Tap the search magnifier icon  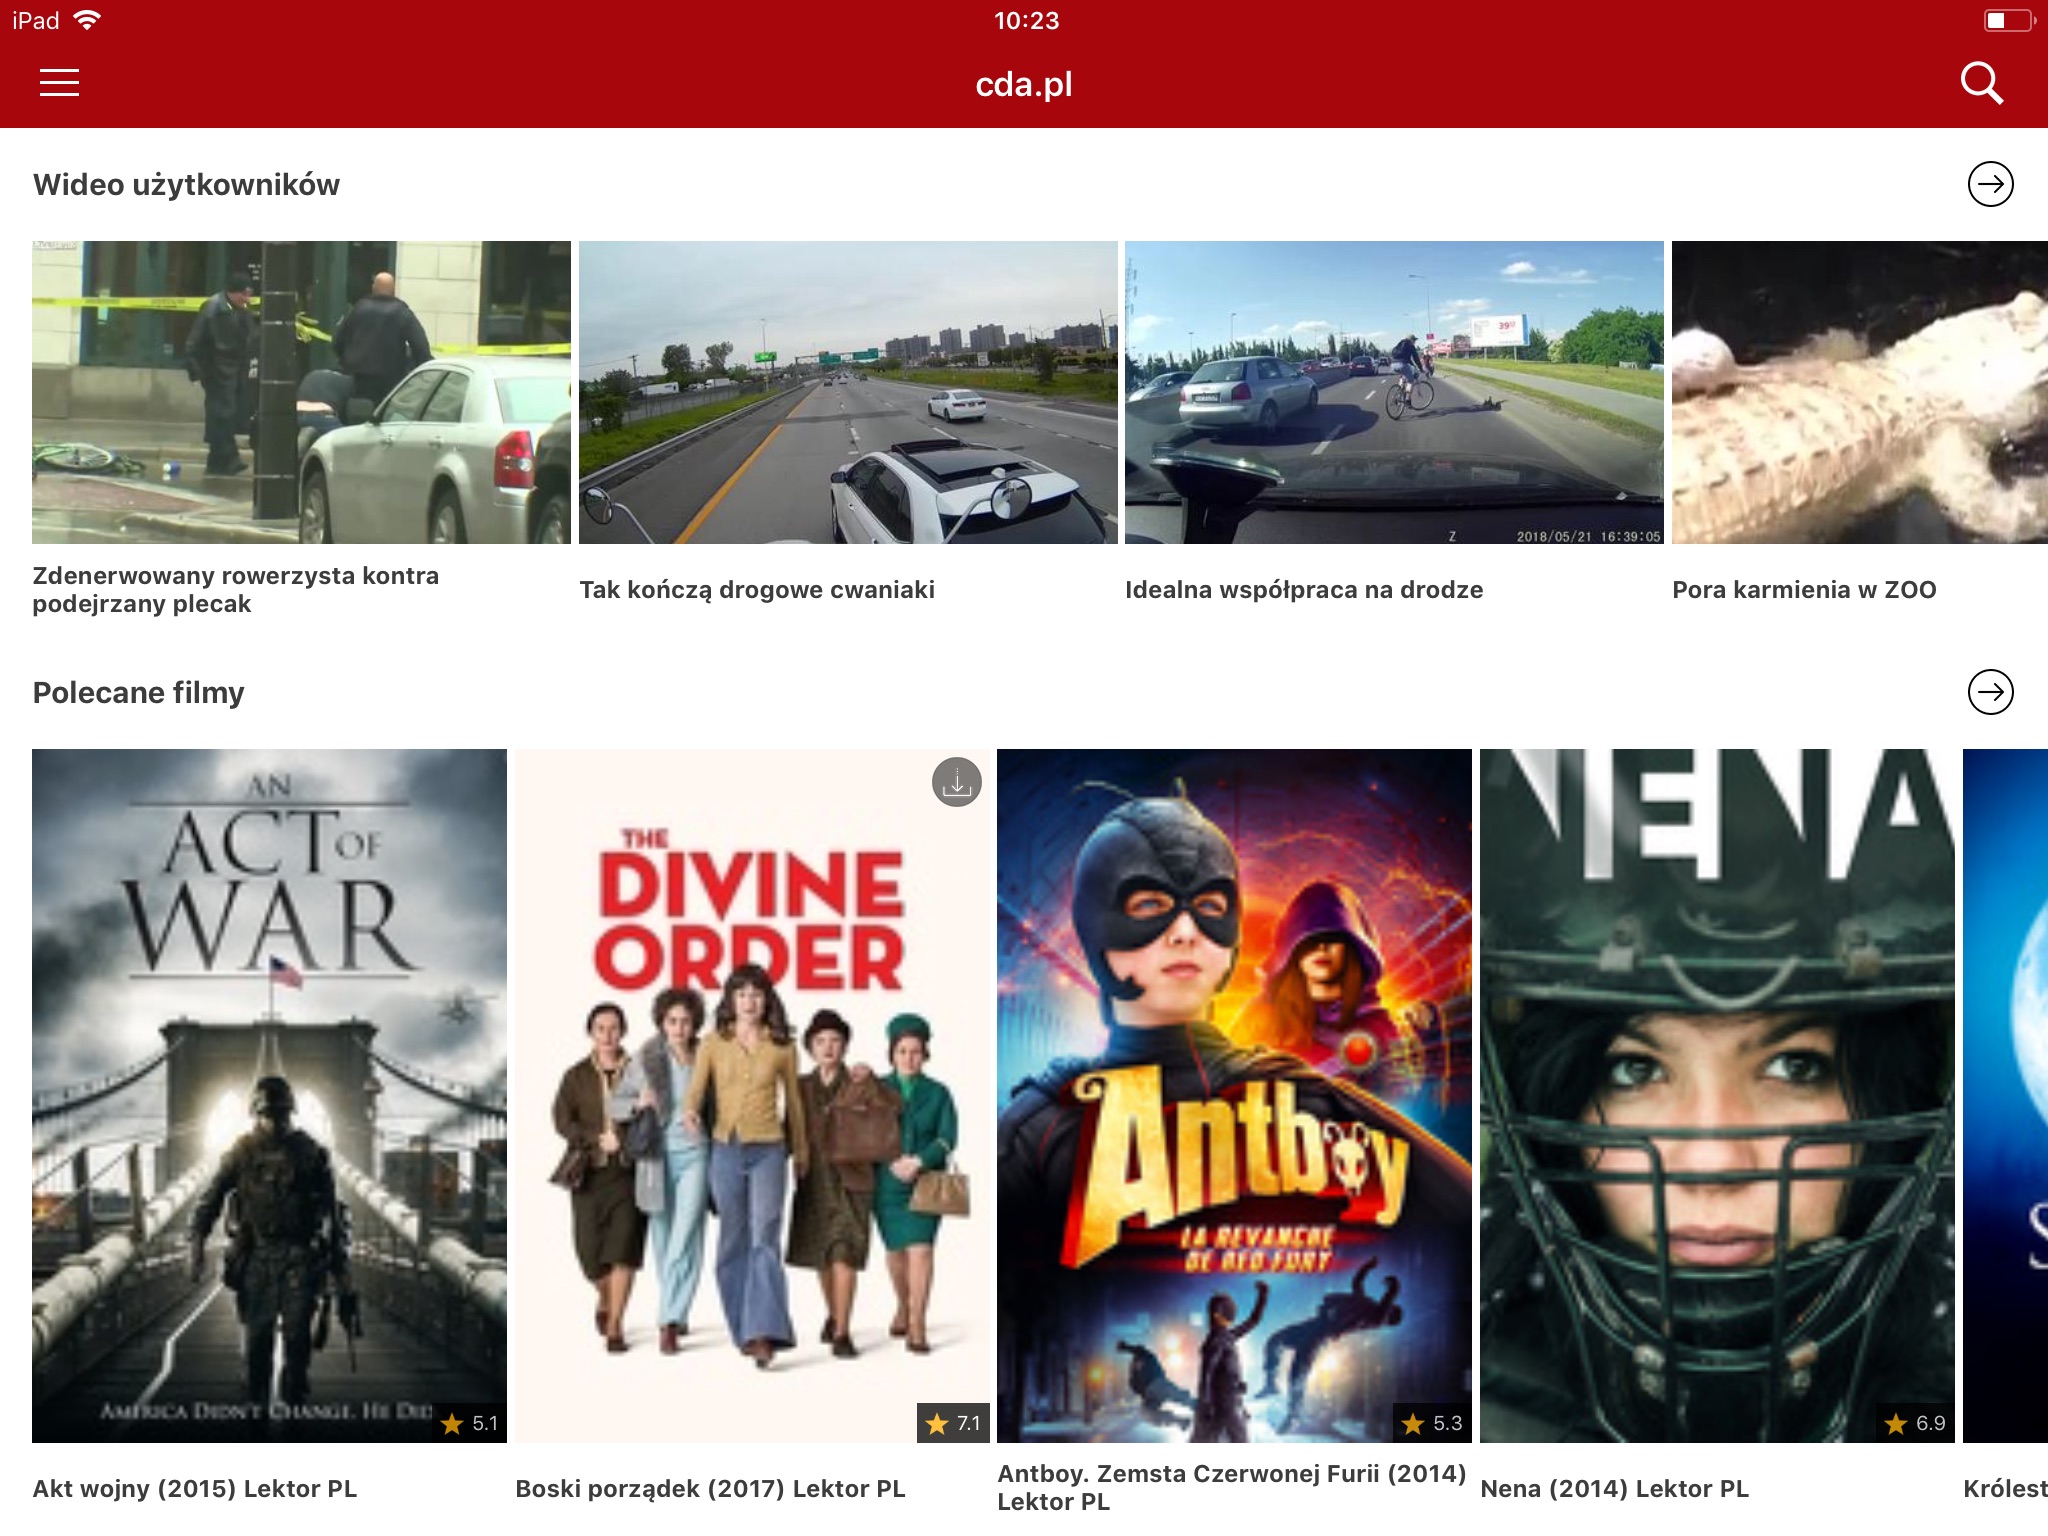coord(1981,83)
